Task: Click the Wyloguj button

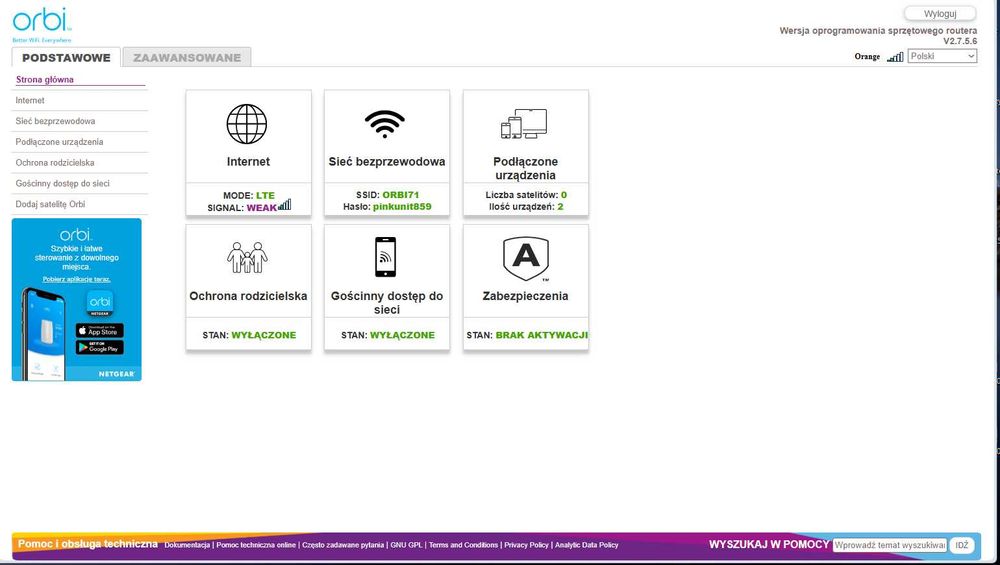Action: coord(940,13)
